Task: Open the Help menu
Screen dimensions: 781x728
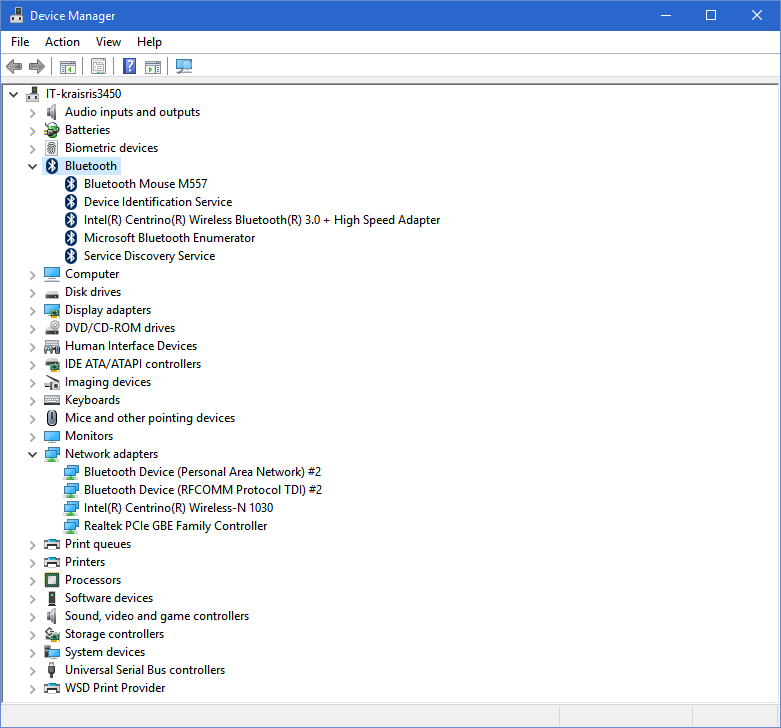Action: 149,42
